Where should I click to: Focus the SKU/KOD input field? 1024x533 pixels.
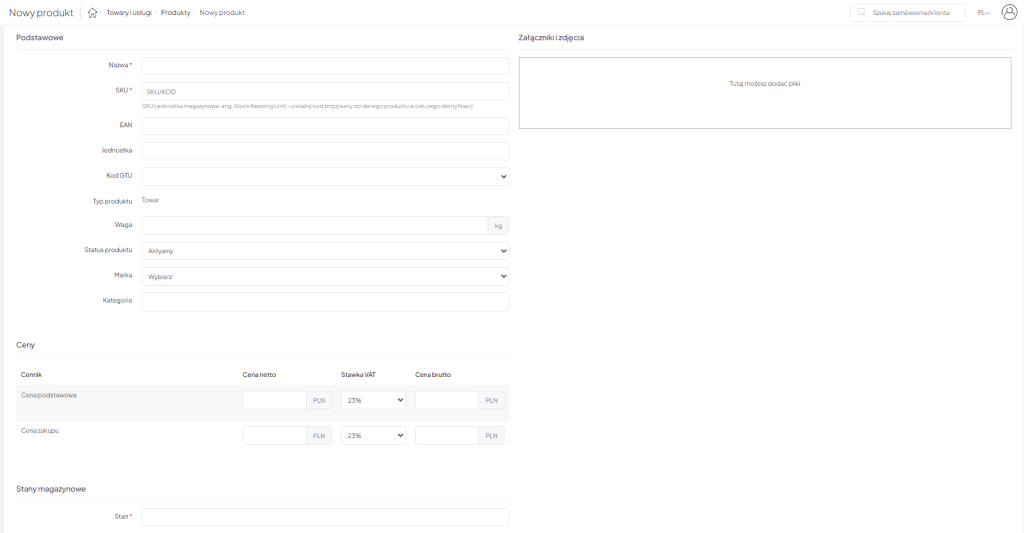point(325,91)
